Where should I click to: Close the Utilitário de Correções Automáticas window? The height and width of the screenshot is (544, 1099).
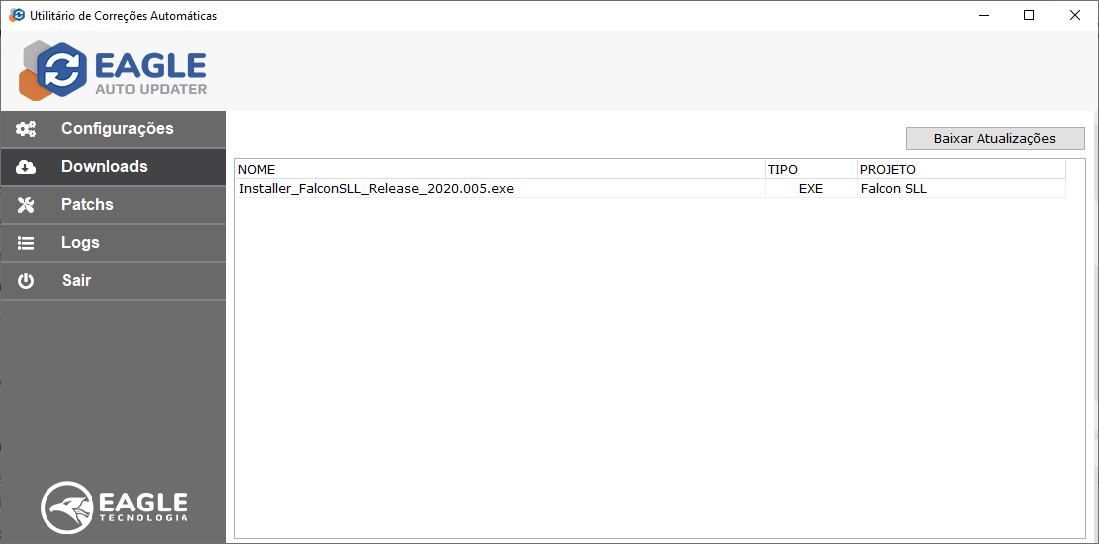pyautogui.click(x=1074, y=15)
